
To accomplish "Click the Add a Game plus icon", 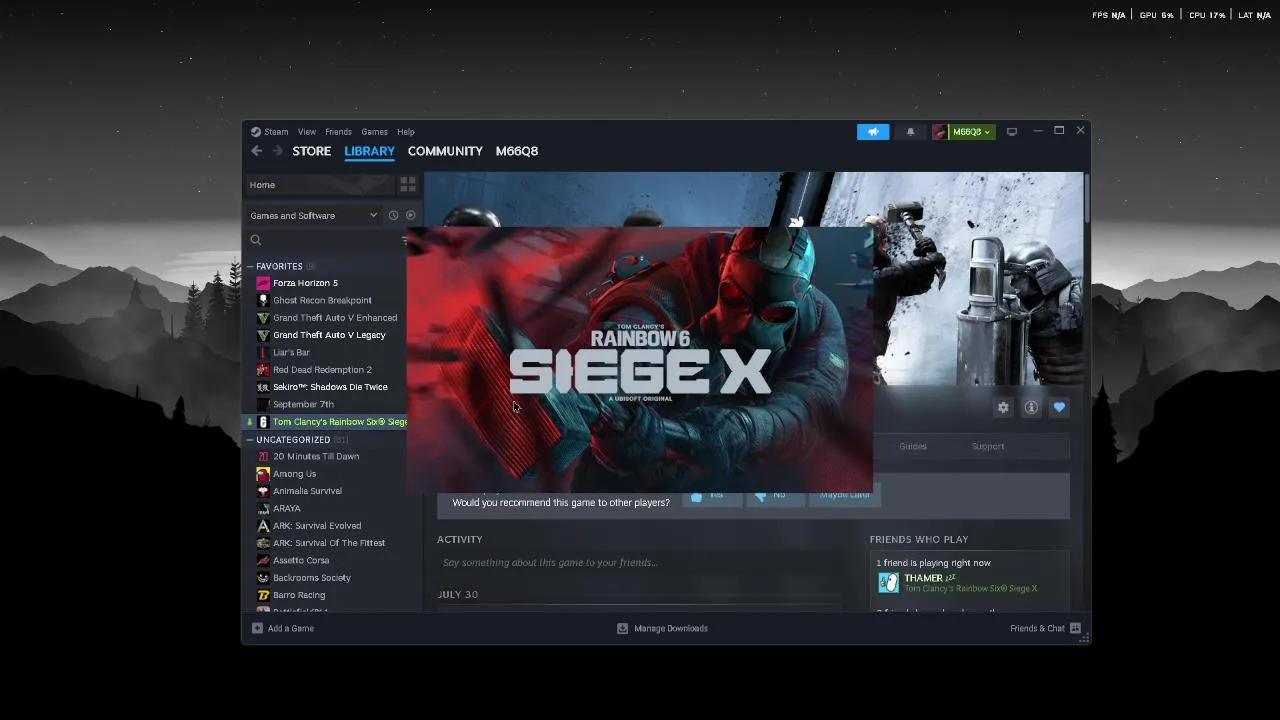I will coord(257,628).
